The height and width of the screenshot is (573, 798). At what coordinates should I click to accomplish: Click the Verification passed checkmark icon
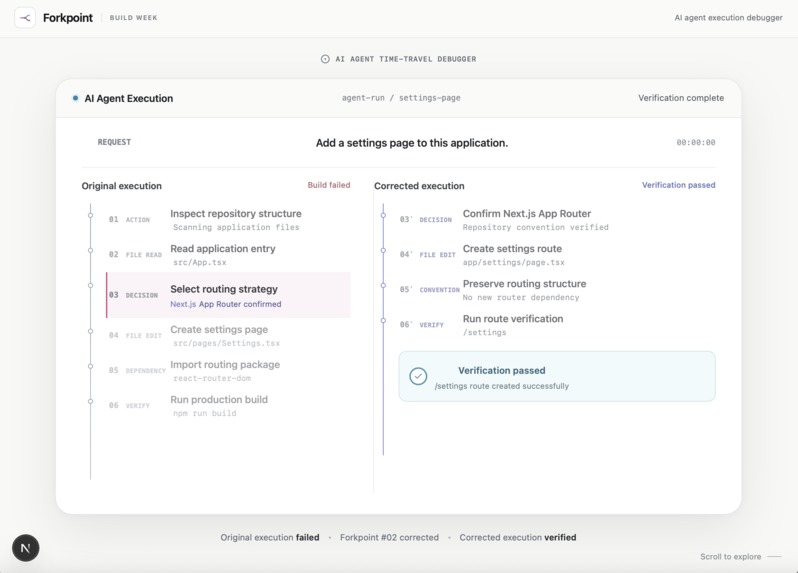click(x=418, y=377)
